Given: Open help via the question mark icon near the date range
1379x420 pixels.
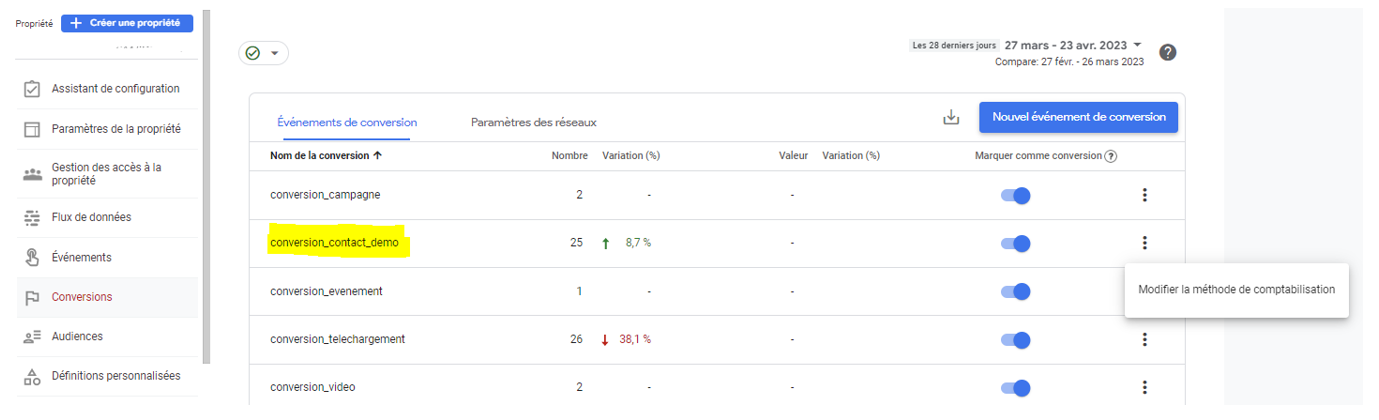Looking at the screenshot, I should 1167,52.
